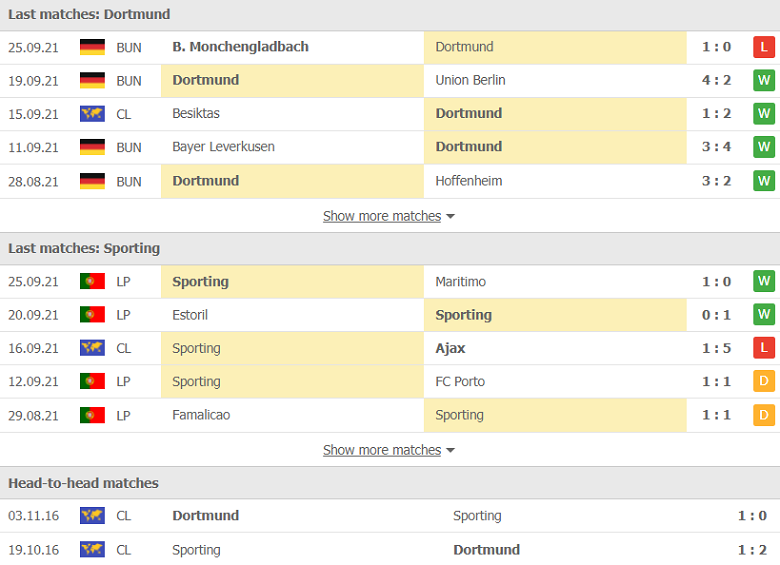
Task: Click Portugal flag in FC Porto row
Action: point(92,381)
